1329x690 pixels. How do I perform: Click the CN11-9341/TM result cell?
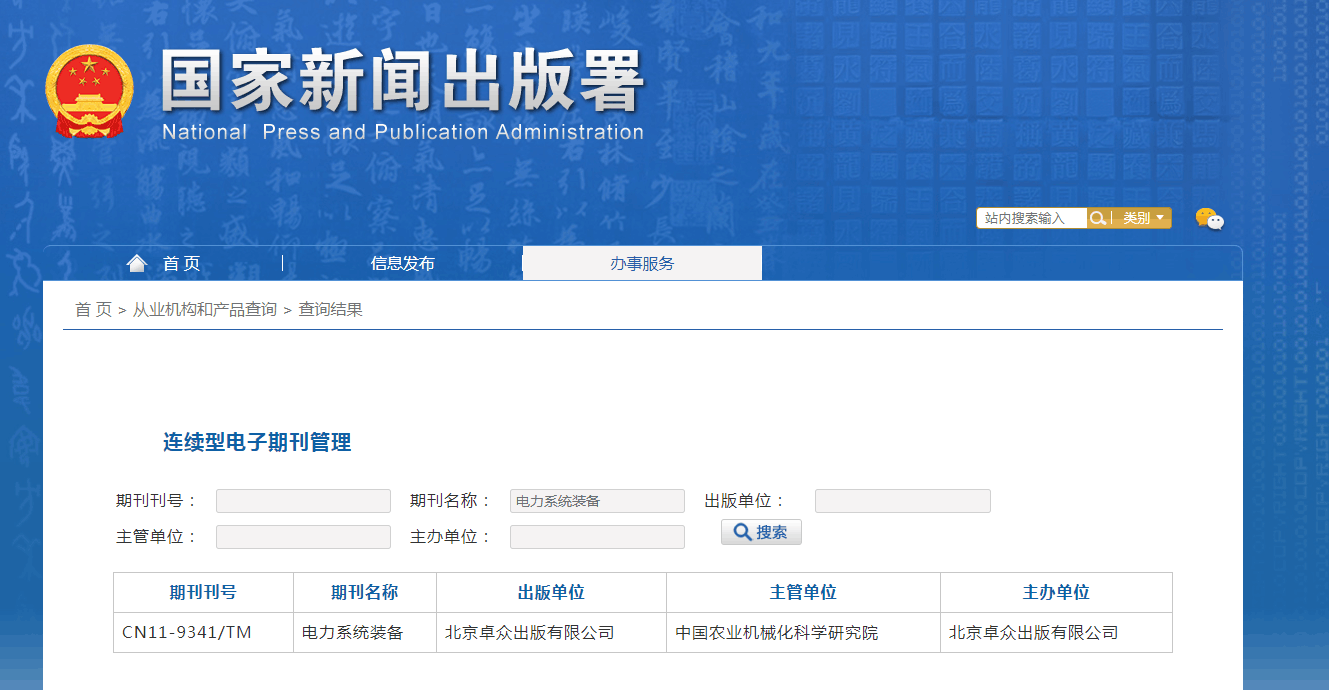tap(187, 633)
